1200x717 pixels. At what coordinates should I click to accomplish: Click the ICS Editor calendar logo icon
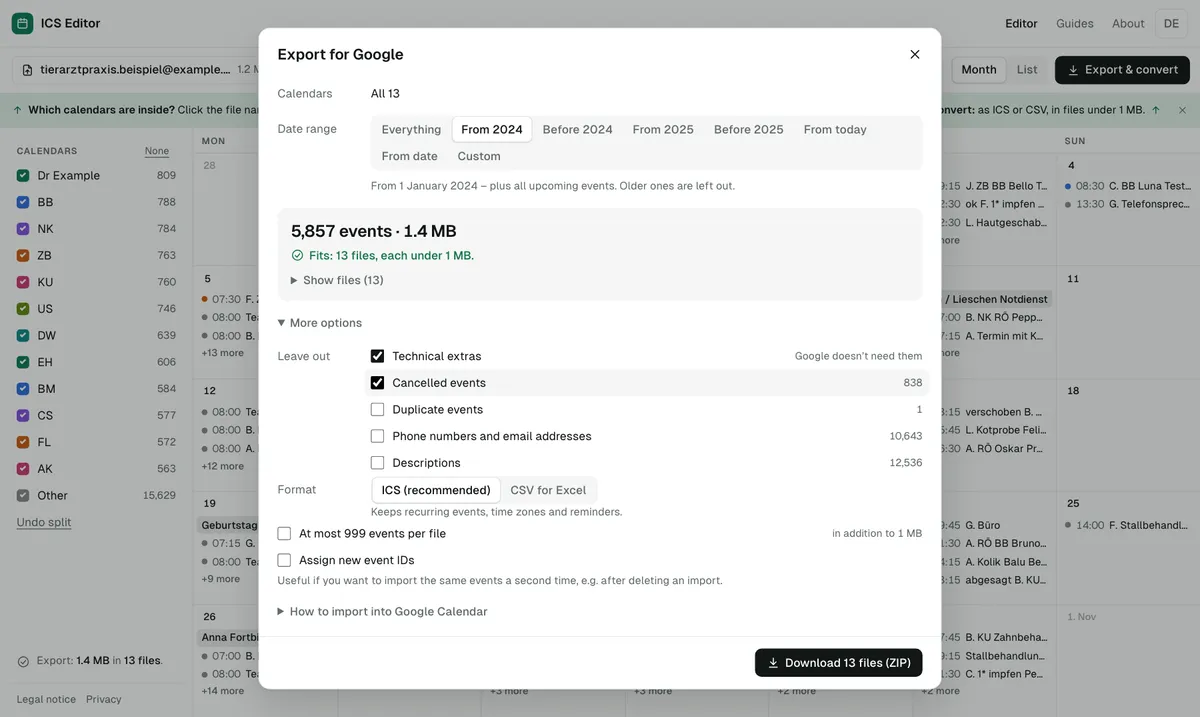coord(22,23)
